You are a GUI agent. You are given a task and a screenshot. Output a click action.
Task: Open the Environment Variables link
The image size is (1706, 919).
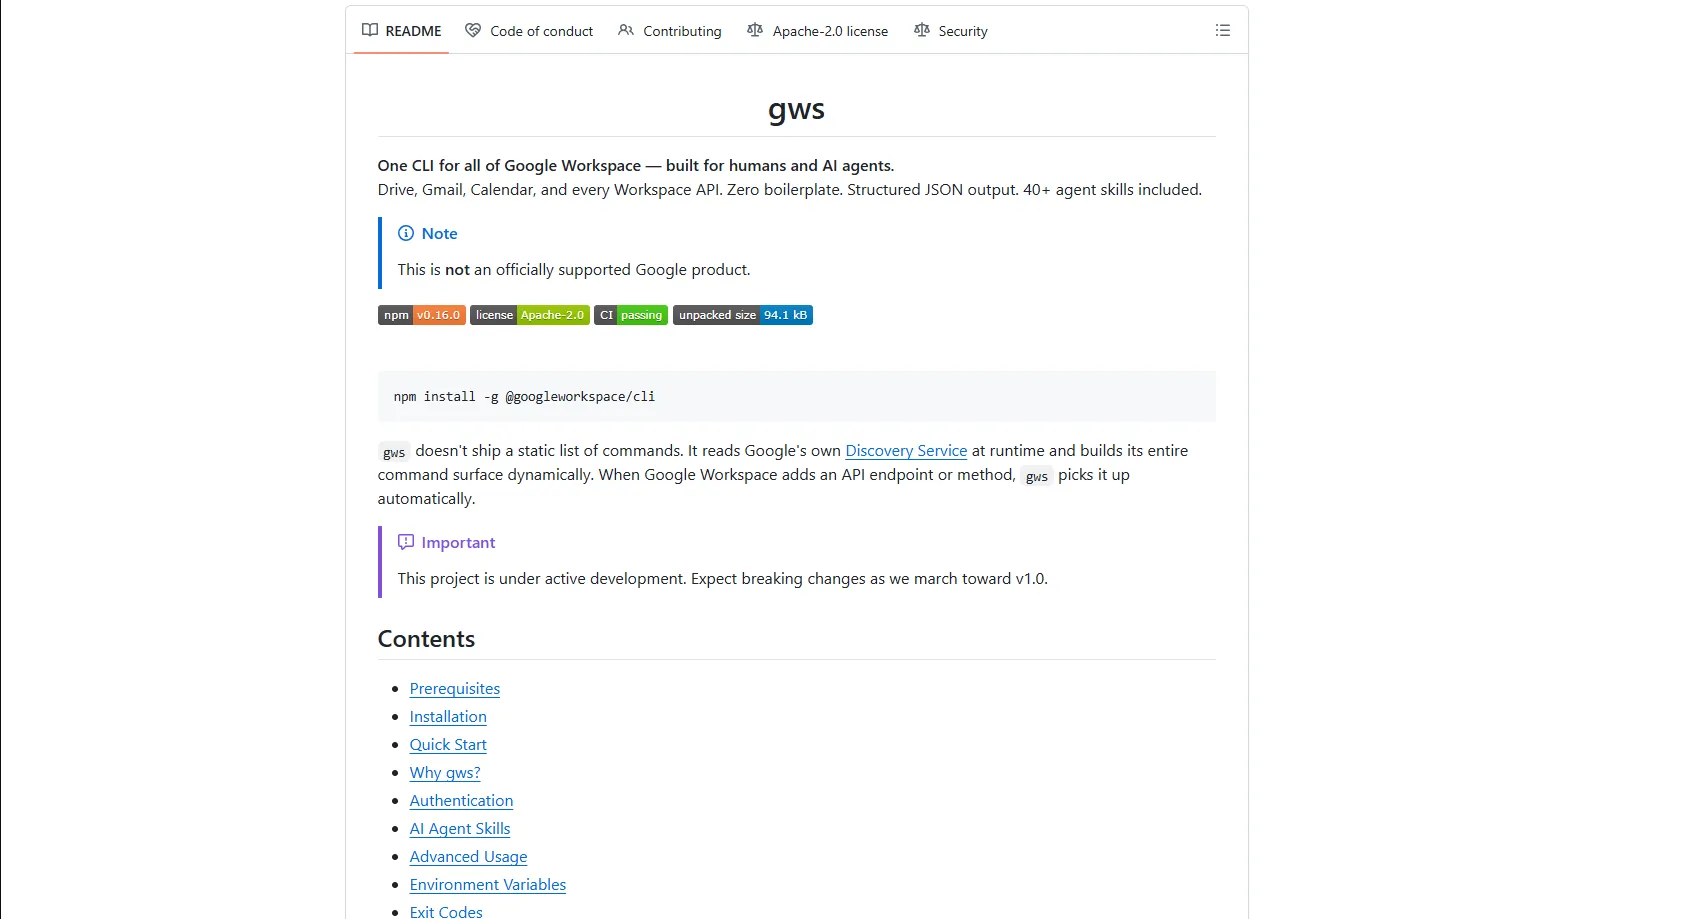click(488, 884)
